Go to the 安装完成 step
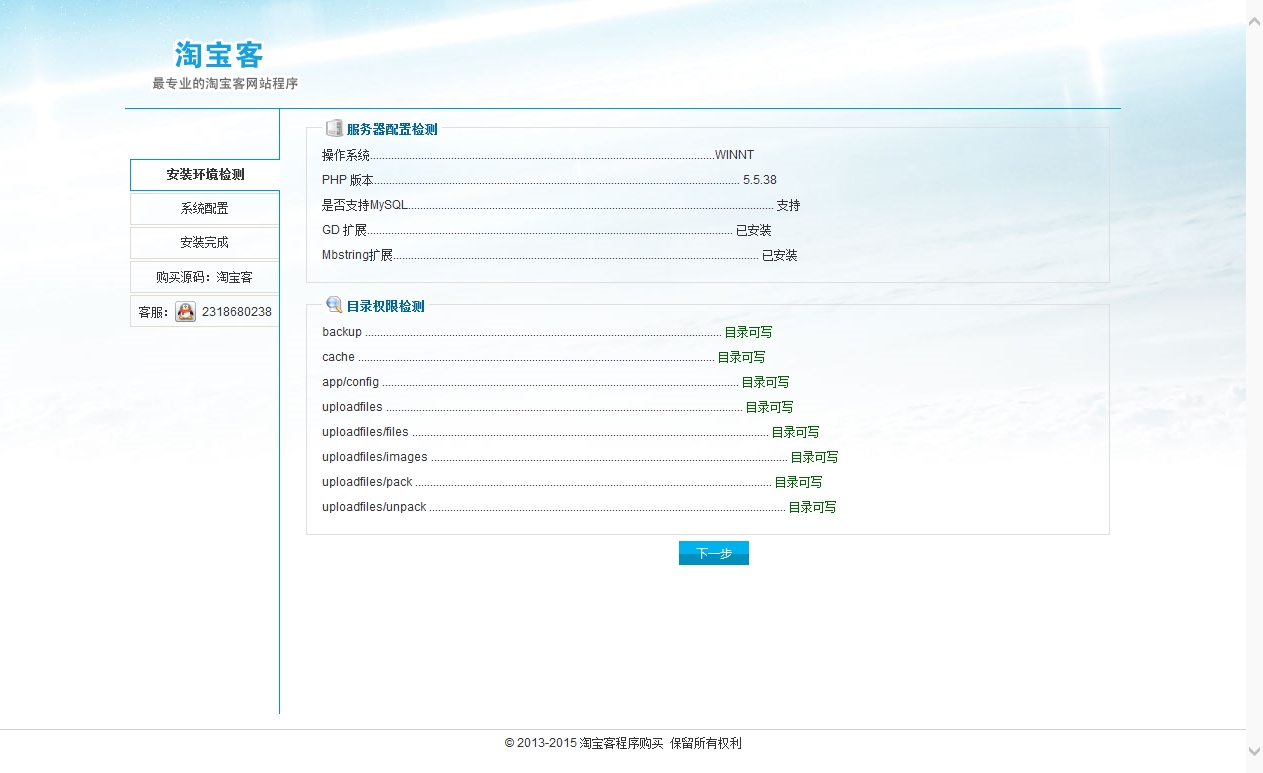This screenshot has height=773, width=1263. (205, 243)
